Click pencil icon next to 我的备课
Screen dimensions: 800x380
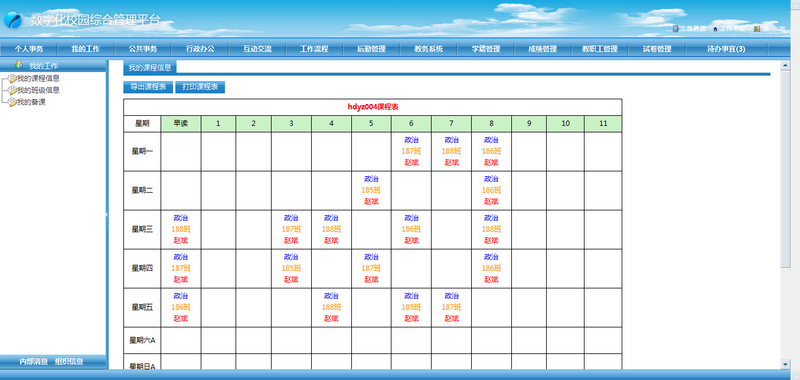coord(13,103)
